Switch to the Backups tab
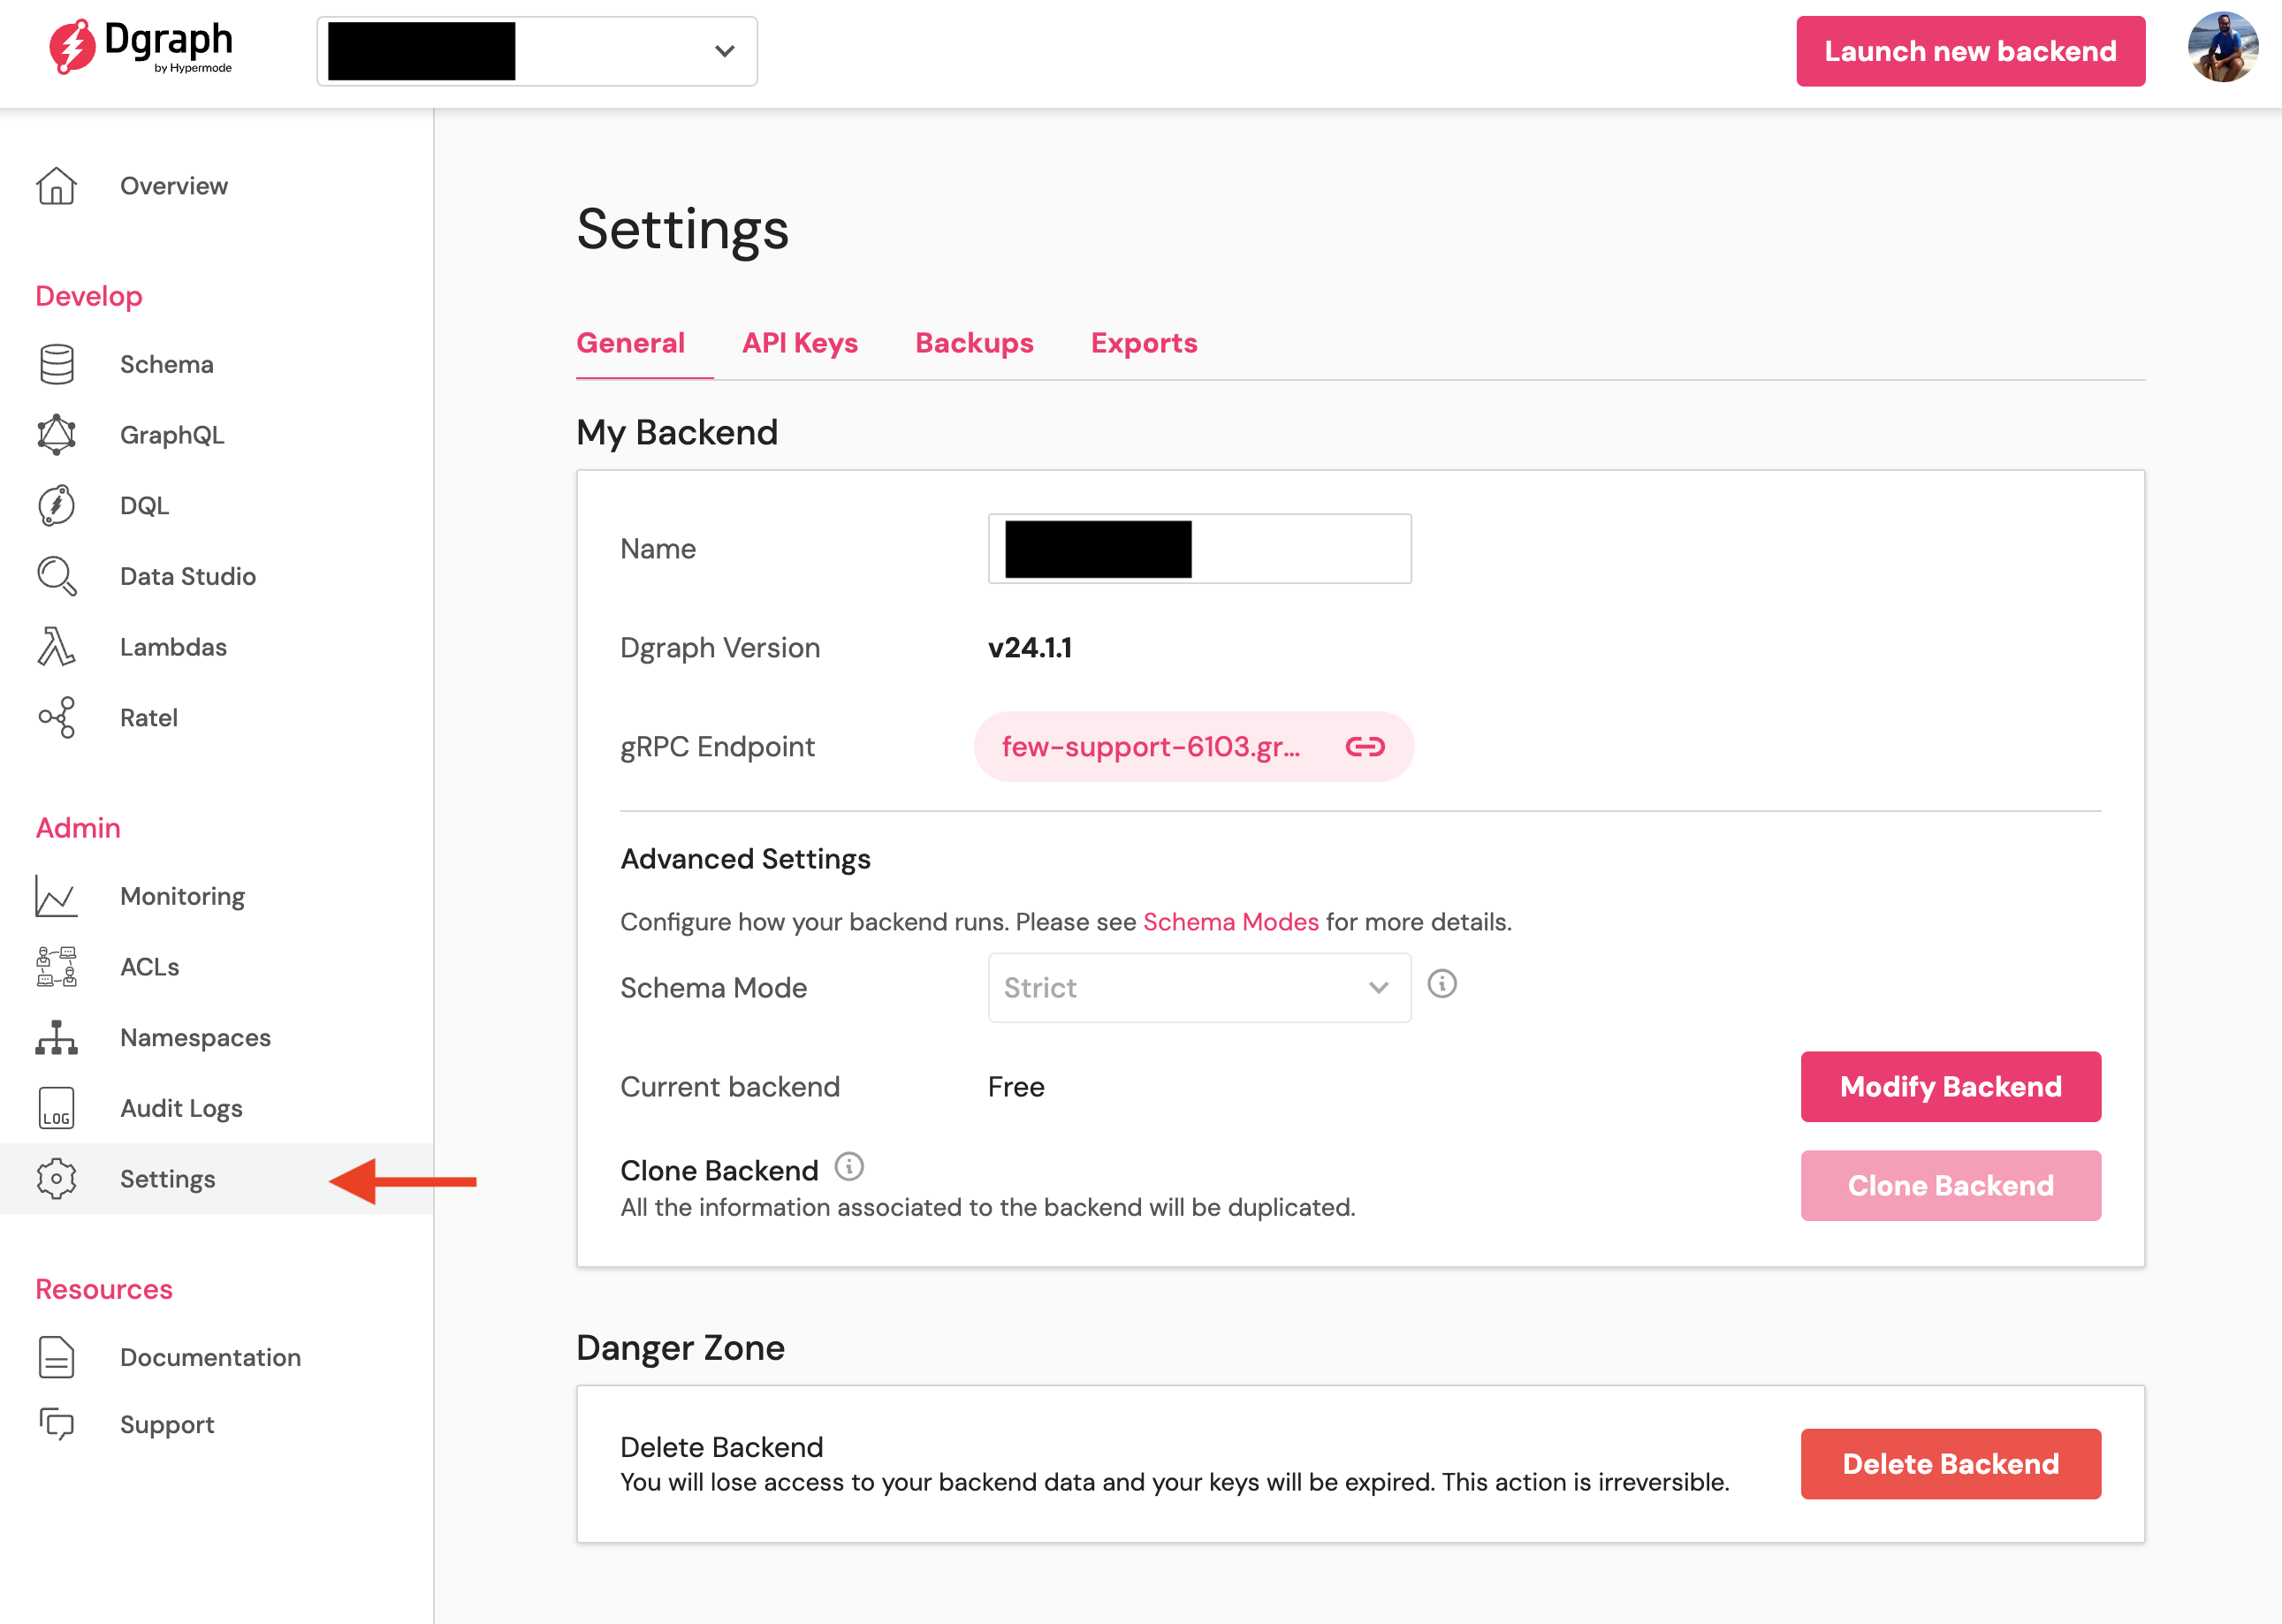 point(974,343)
